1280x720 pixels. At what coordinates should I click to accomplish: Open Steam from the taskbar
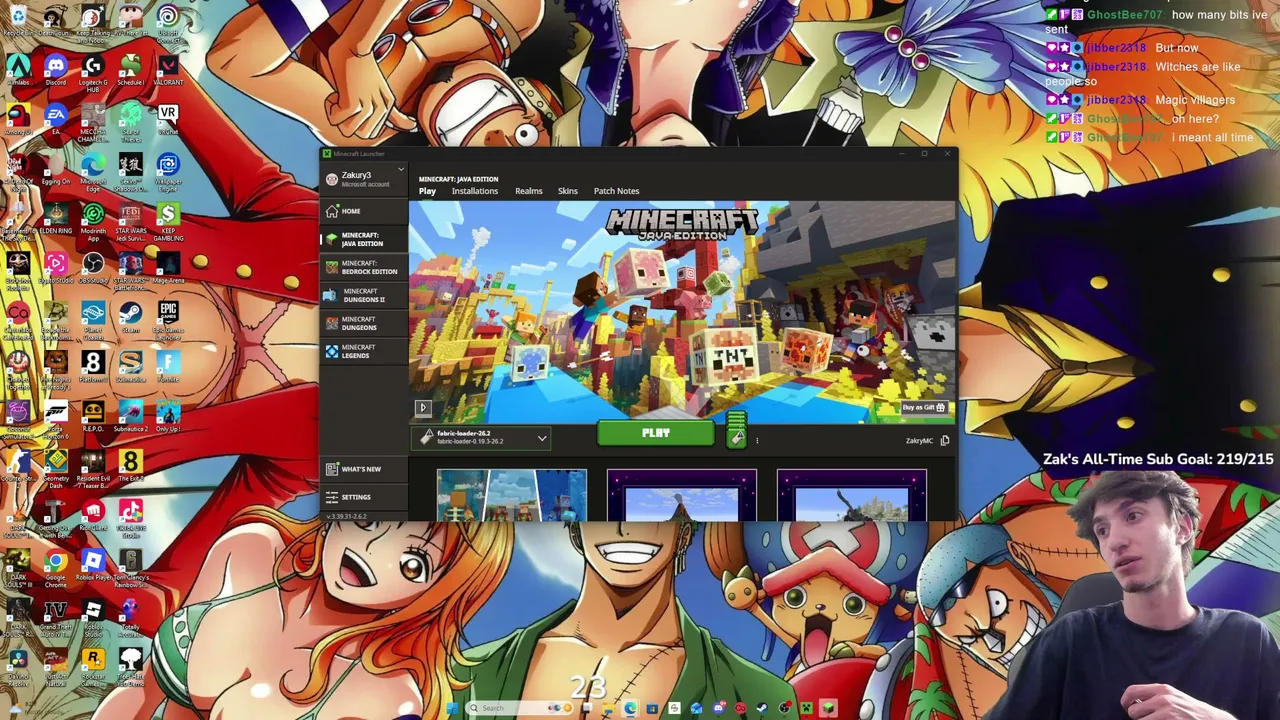(762, 709)
